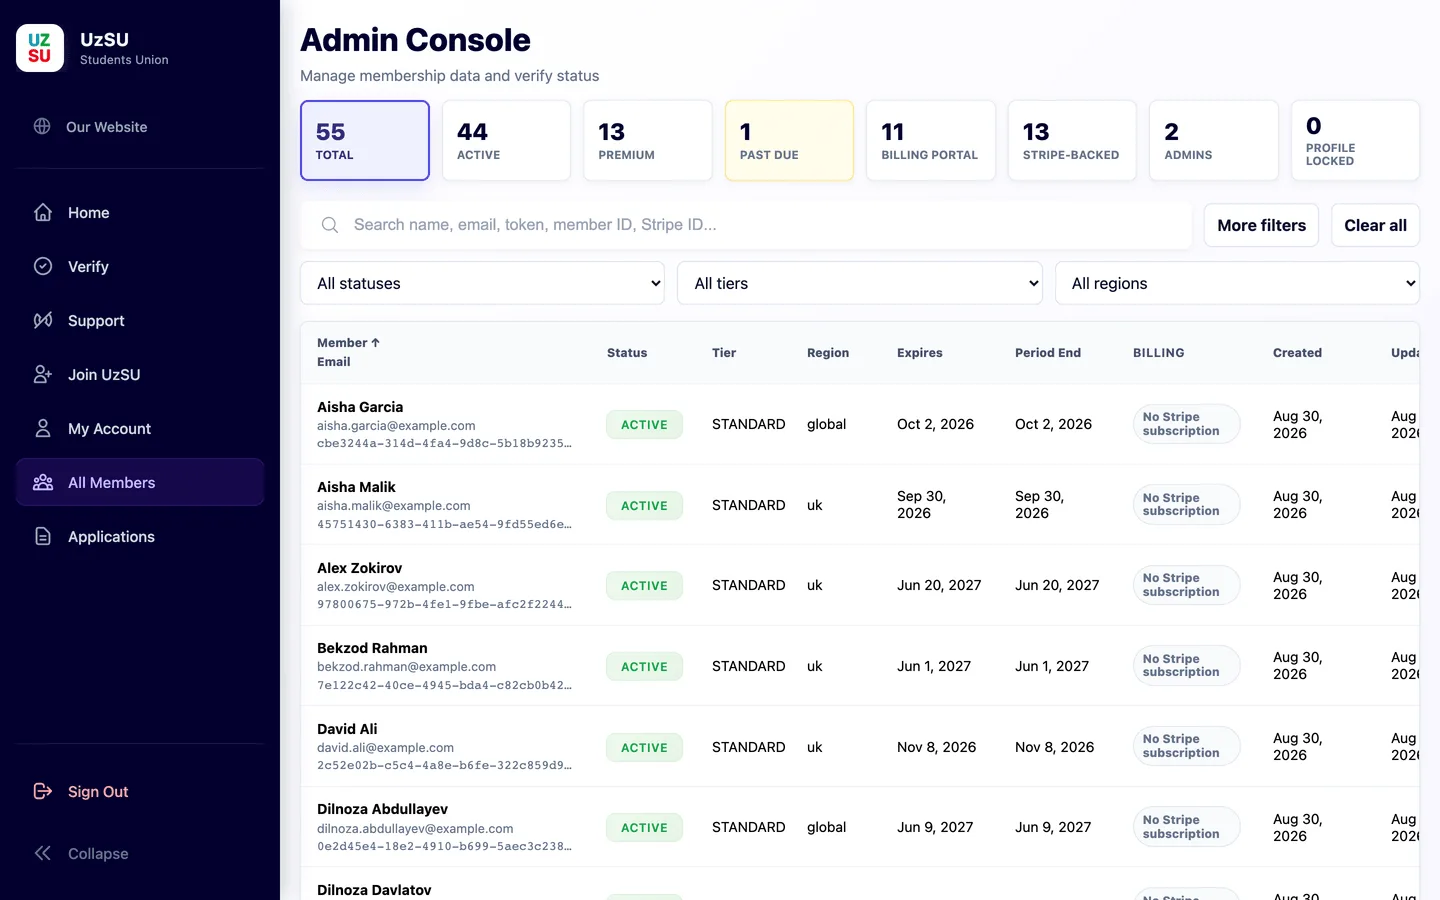Open the All tiers dropdown

pos(860,283)
